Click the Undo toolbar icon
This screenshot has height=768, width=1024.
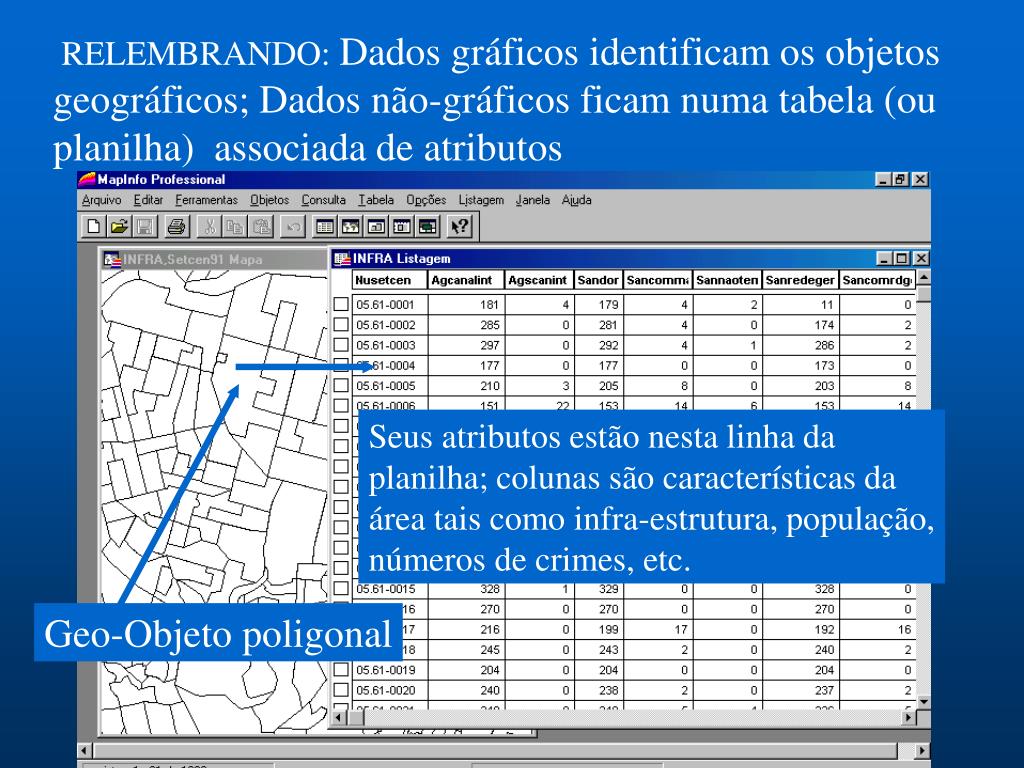pos(293,227)
